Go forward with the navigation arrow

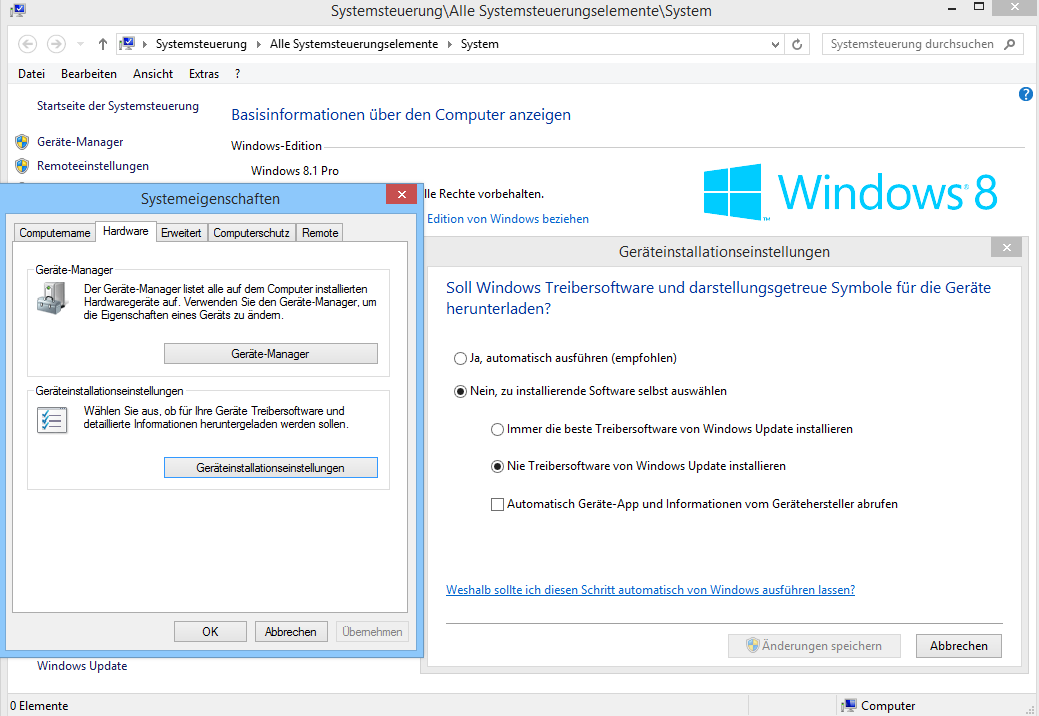click(x=56, y=44)
